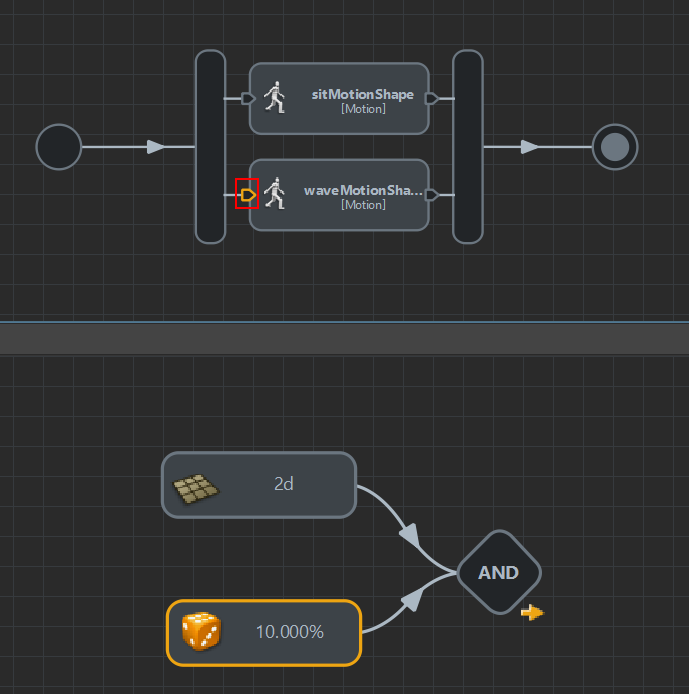The width and height of the screenshot is (689, 694).
Task: Click the walking figure icon on waveMotionSha node
Action: (274, 193)
